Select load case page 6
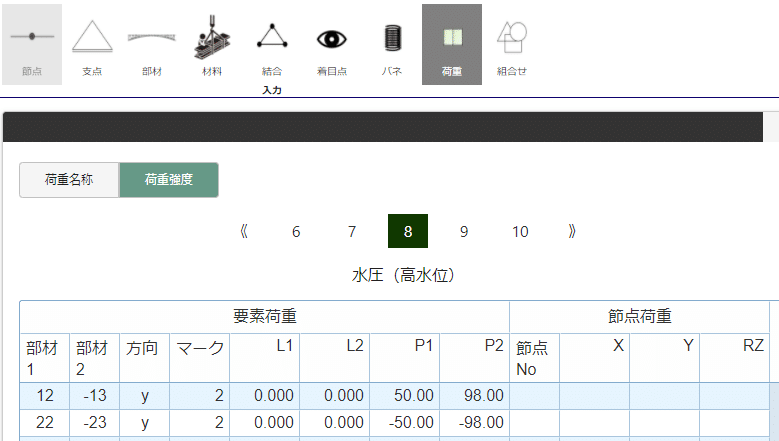 pos(296,231)
